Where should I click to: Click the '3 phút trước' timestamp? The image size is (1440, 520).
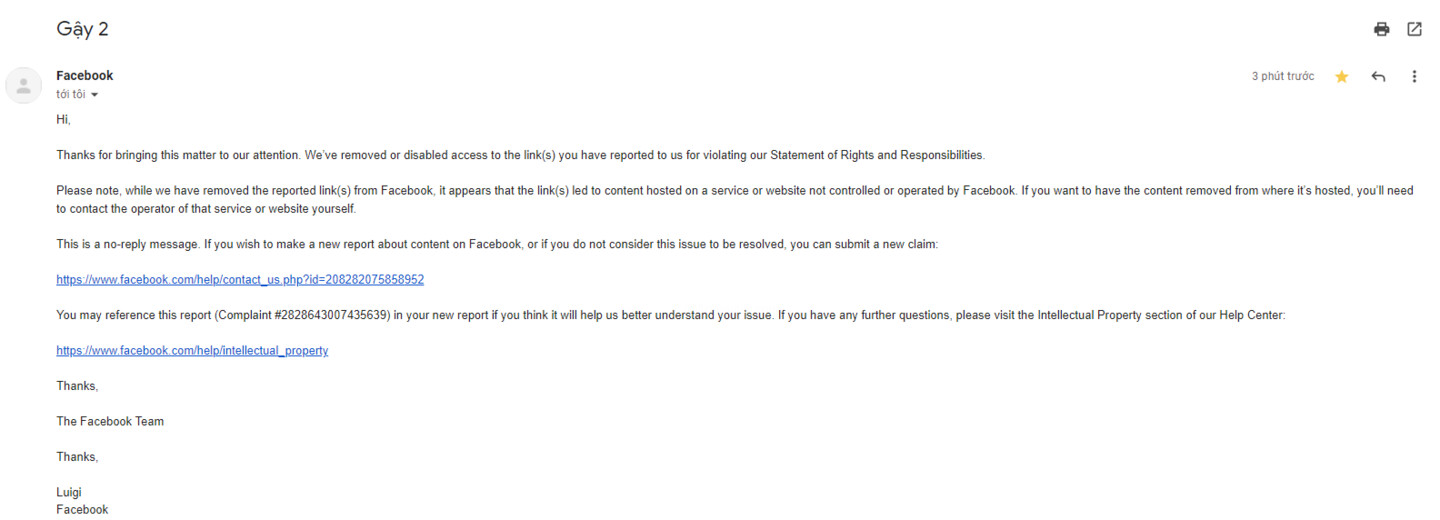[1283, 77]
